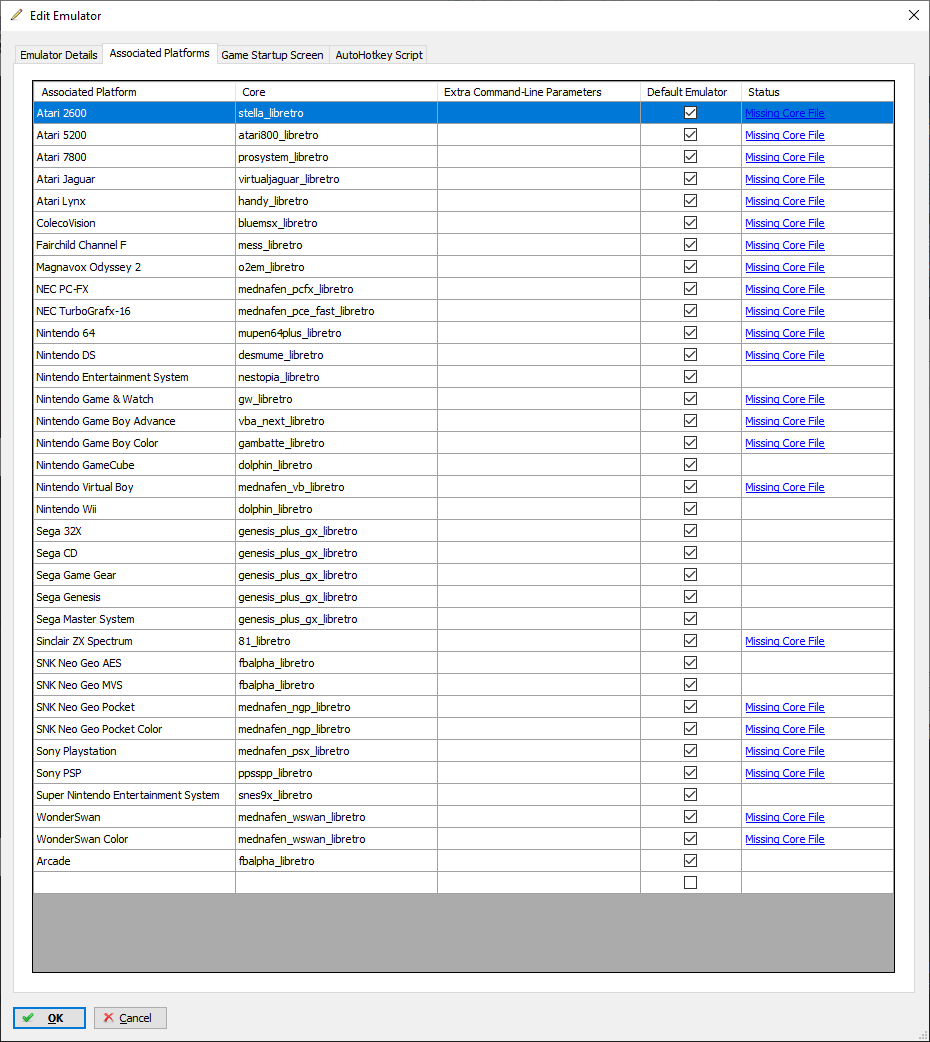Click the snes9x_libretro core cell
The image size is (930, 1042).
click(336, 795)
